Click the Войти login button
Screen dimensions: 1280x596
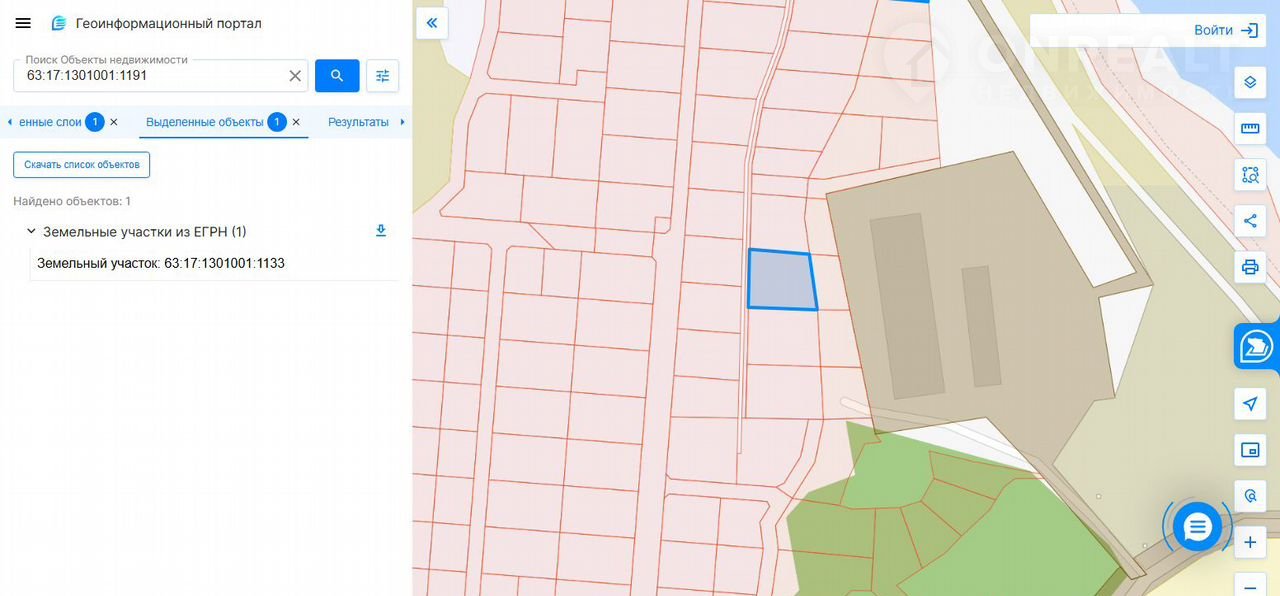point(1225,31)
